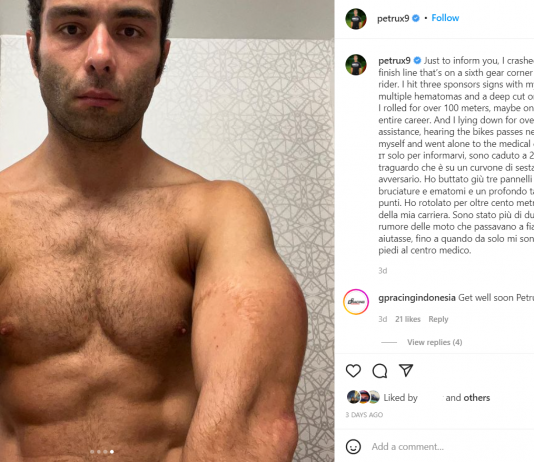Open the liker avatars beside Liked by

[363, 397]
